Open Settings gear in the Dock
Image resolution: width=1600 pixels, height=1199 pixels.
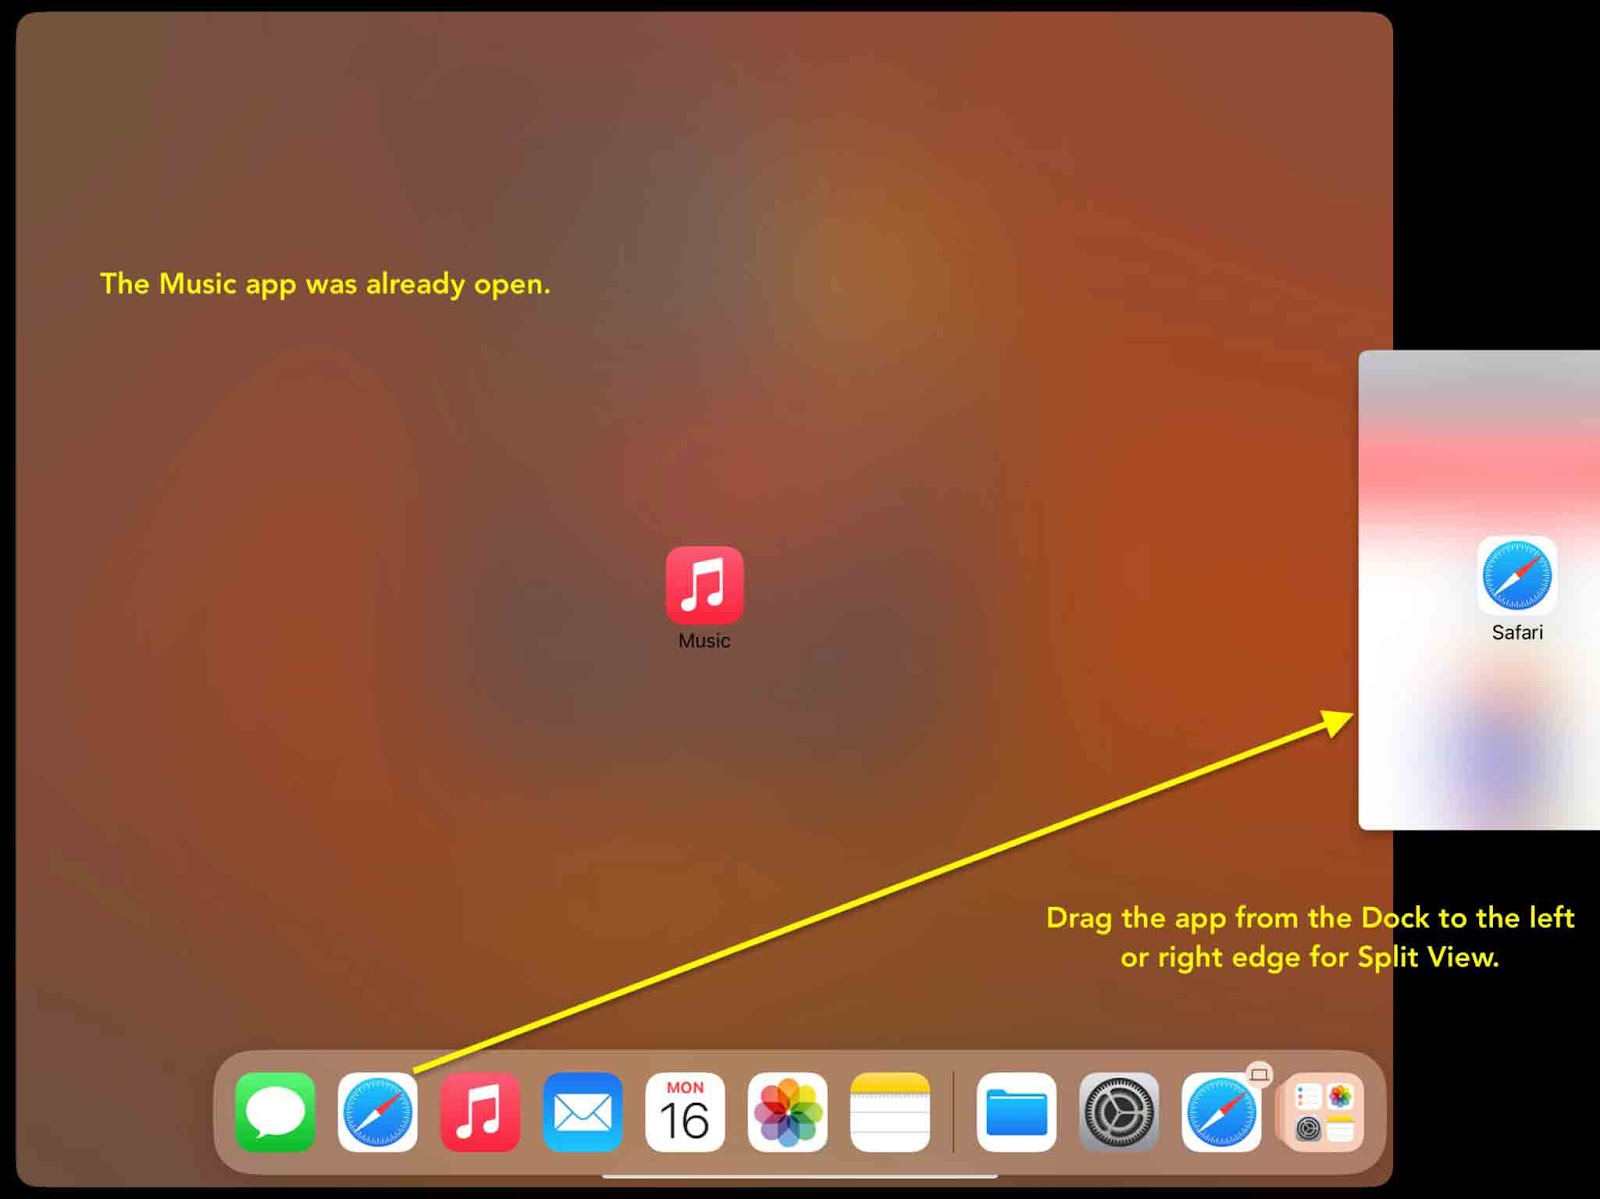1119,1112
